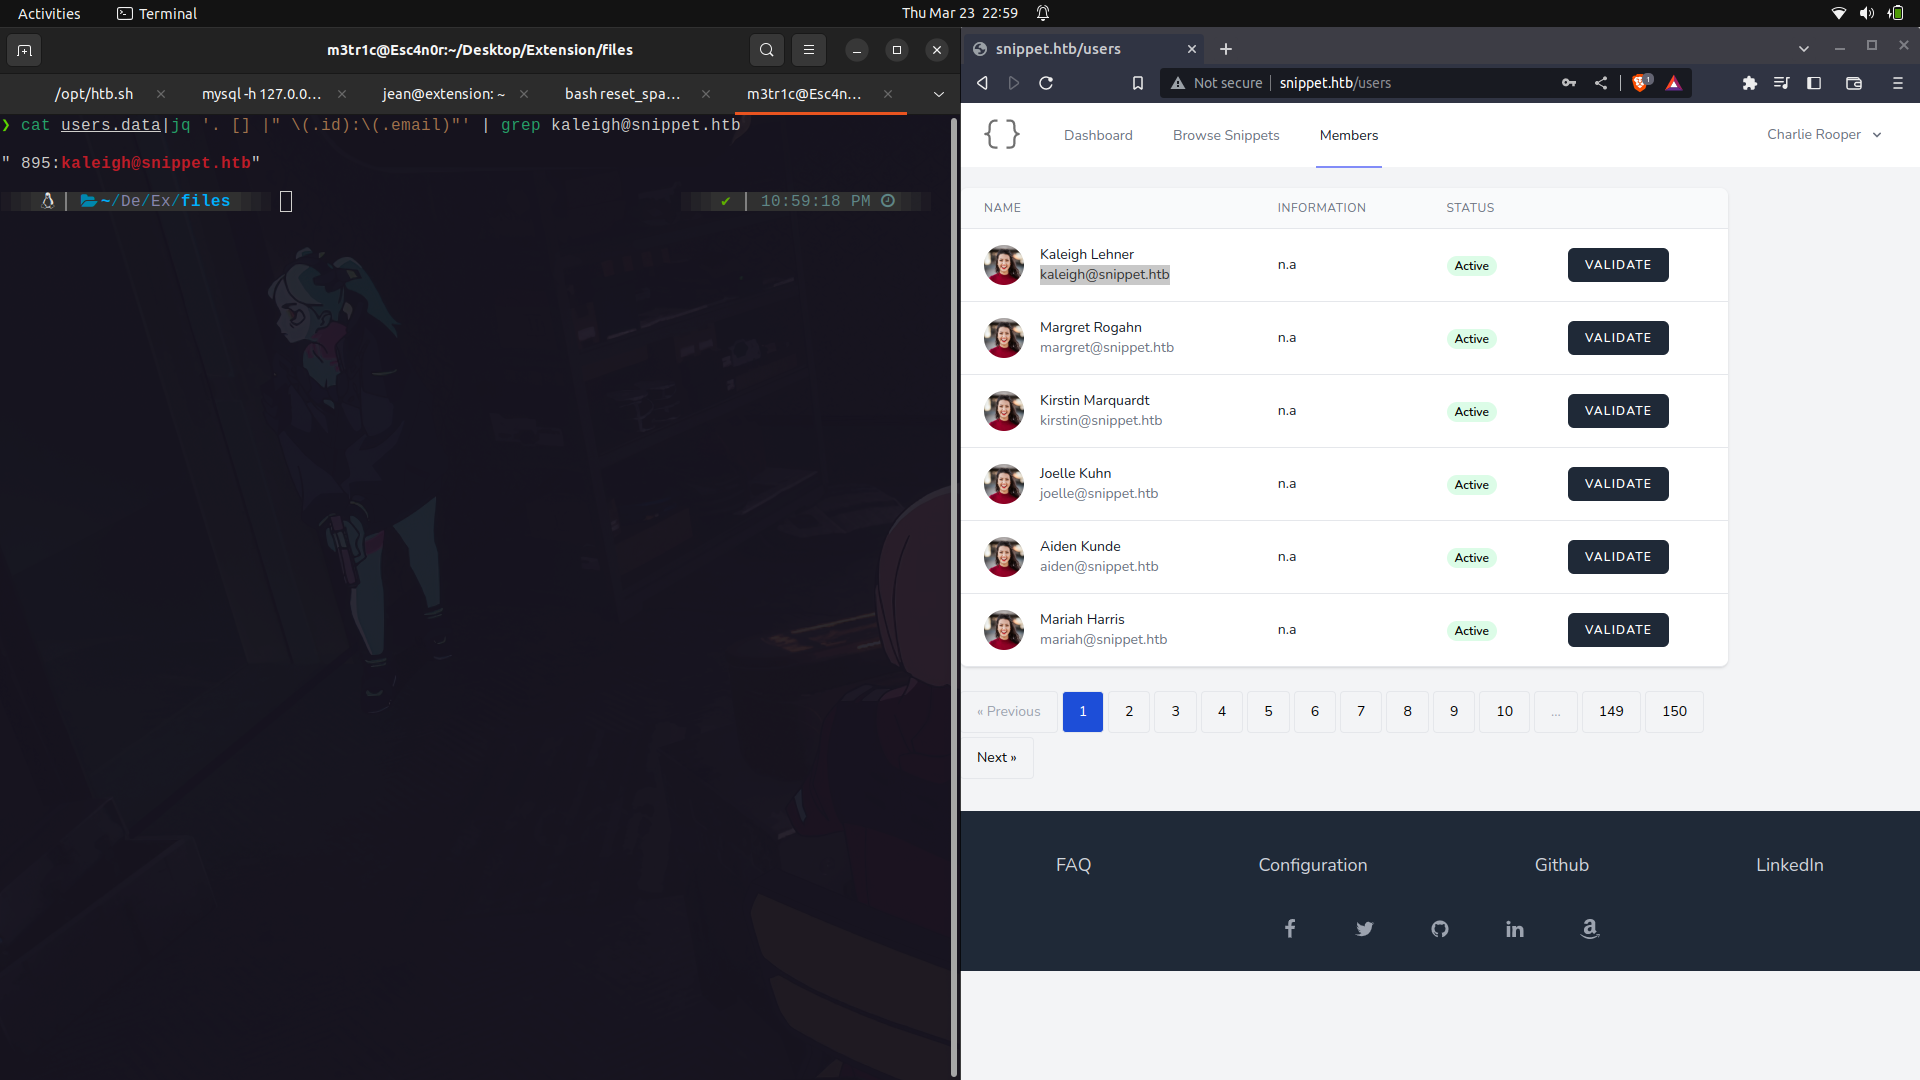Screen dimensions: 1920x1080
Task: Click the Twitter icon in footer
Action: [1364, 929]
